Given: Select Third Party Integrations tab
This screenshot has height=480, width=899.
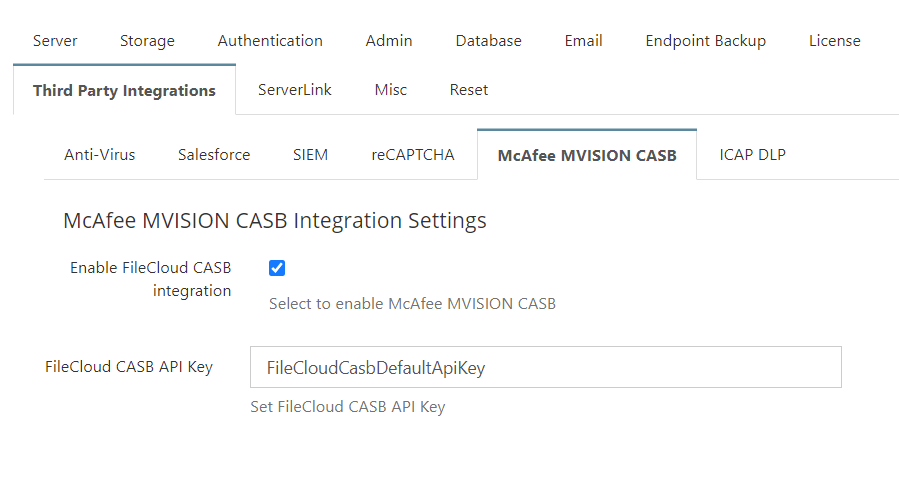Looking at the screenshot, I should click(124, 90).
